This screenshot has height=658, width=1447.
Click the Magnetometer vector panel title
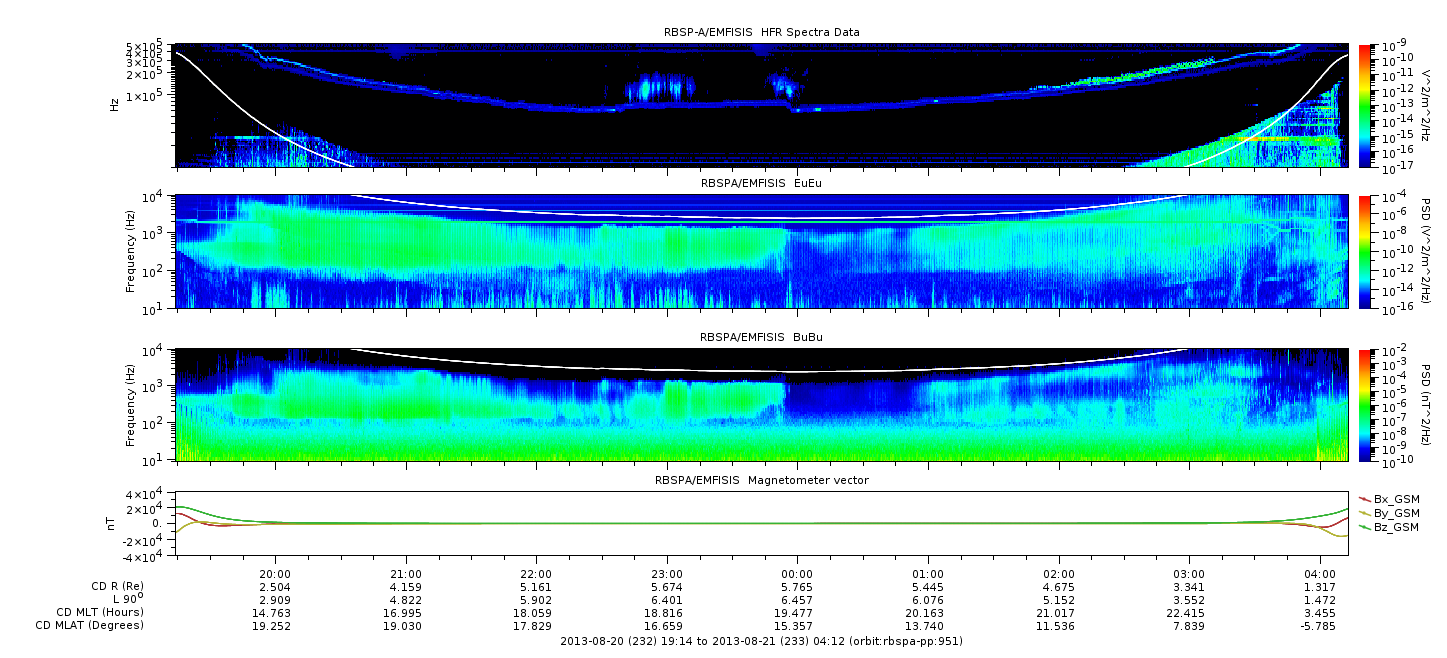761,480
